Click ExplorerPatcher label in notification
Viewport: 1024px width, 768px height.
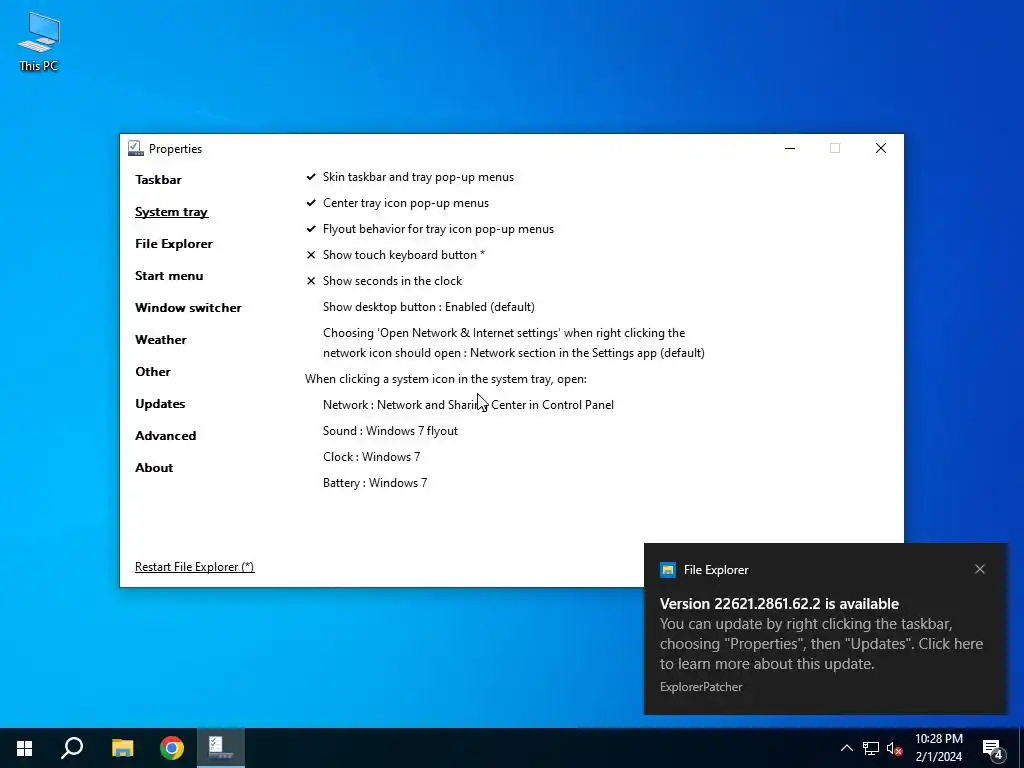pos(701,687)
